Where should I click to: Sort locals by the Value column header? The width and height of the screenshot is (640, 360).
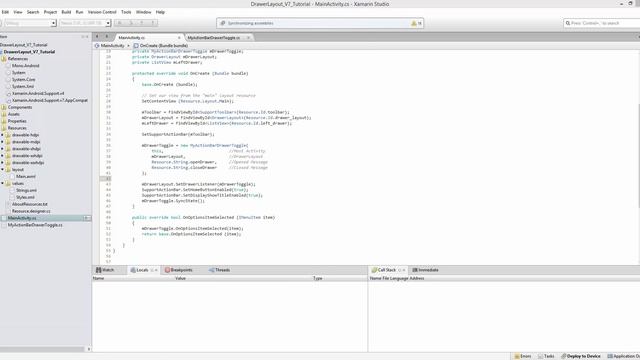180,278
